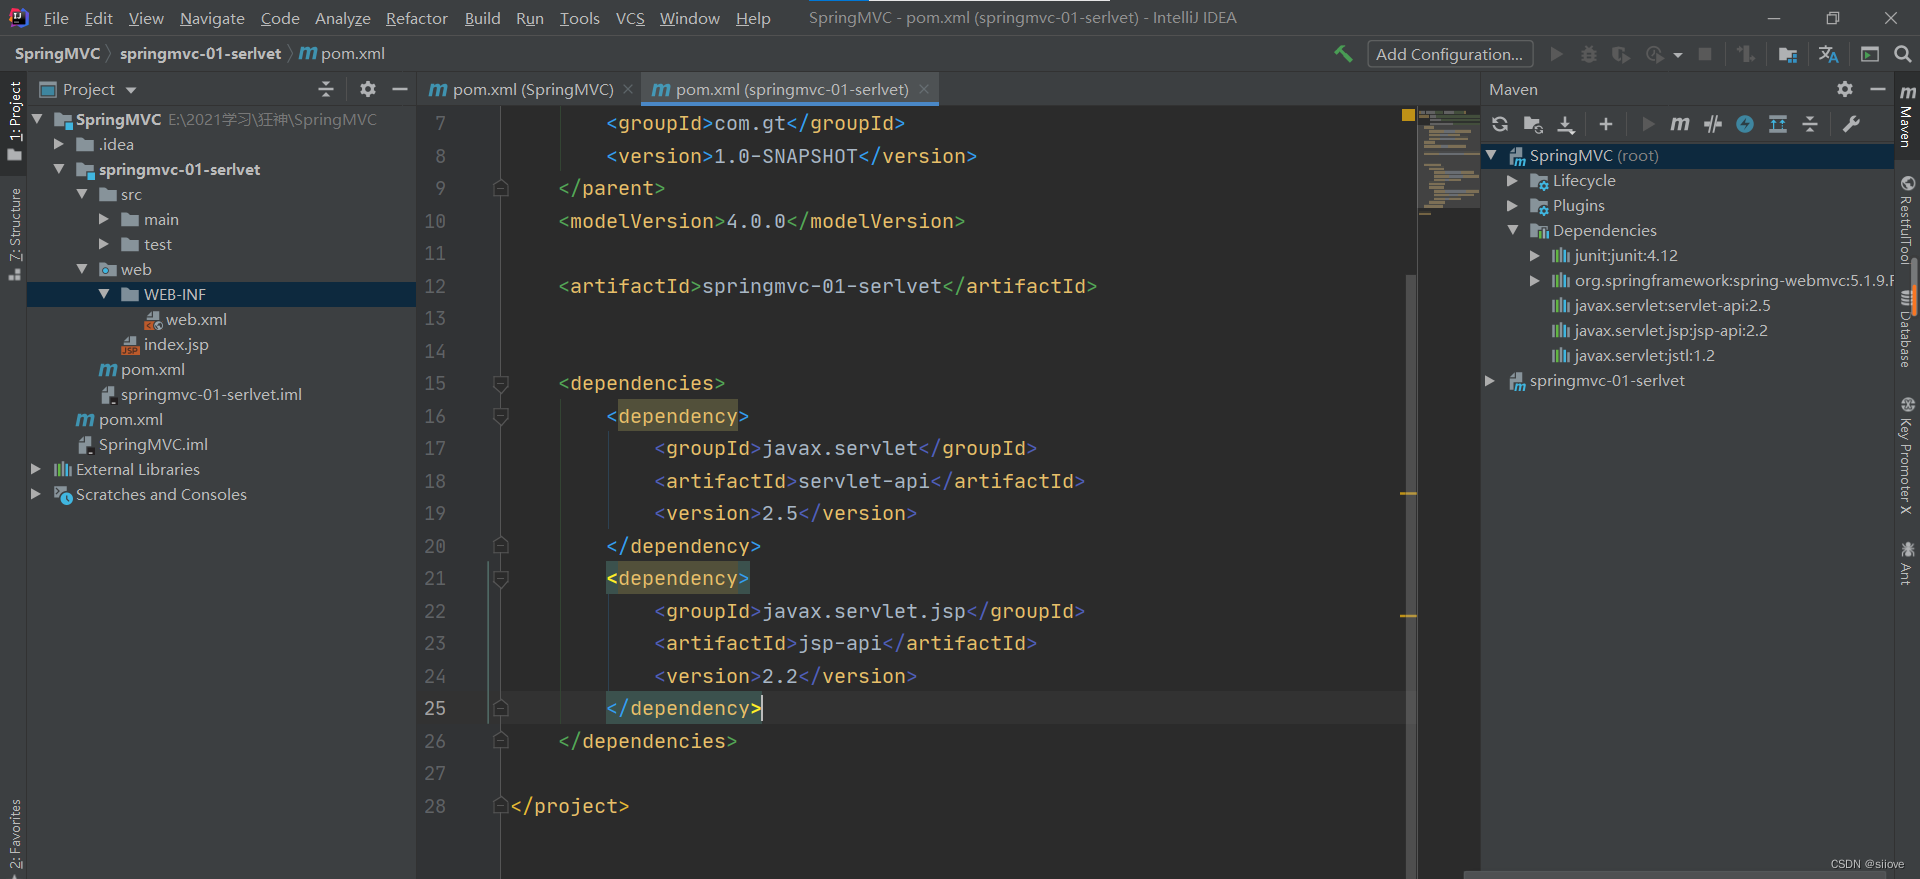Click SpringMVC breadcrumb in navigation bar
This screenshot has width=1920, height=879.
[x=57, y=54]
